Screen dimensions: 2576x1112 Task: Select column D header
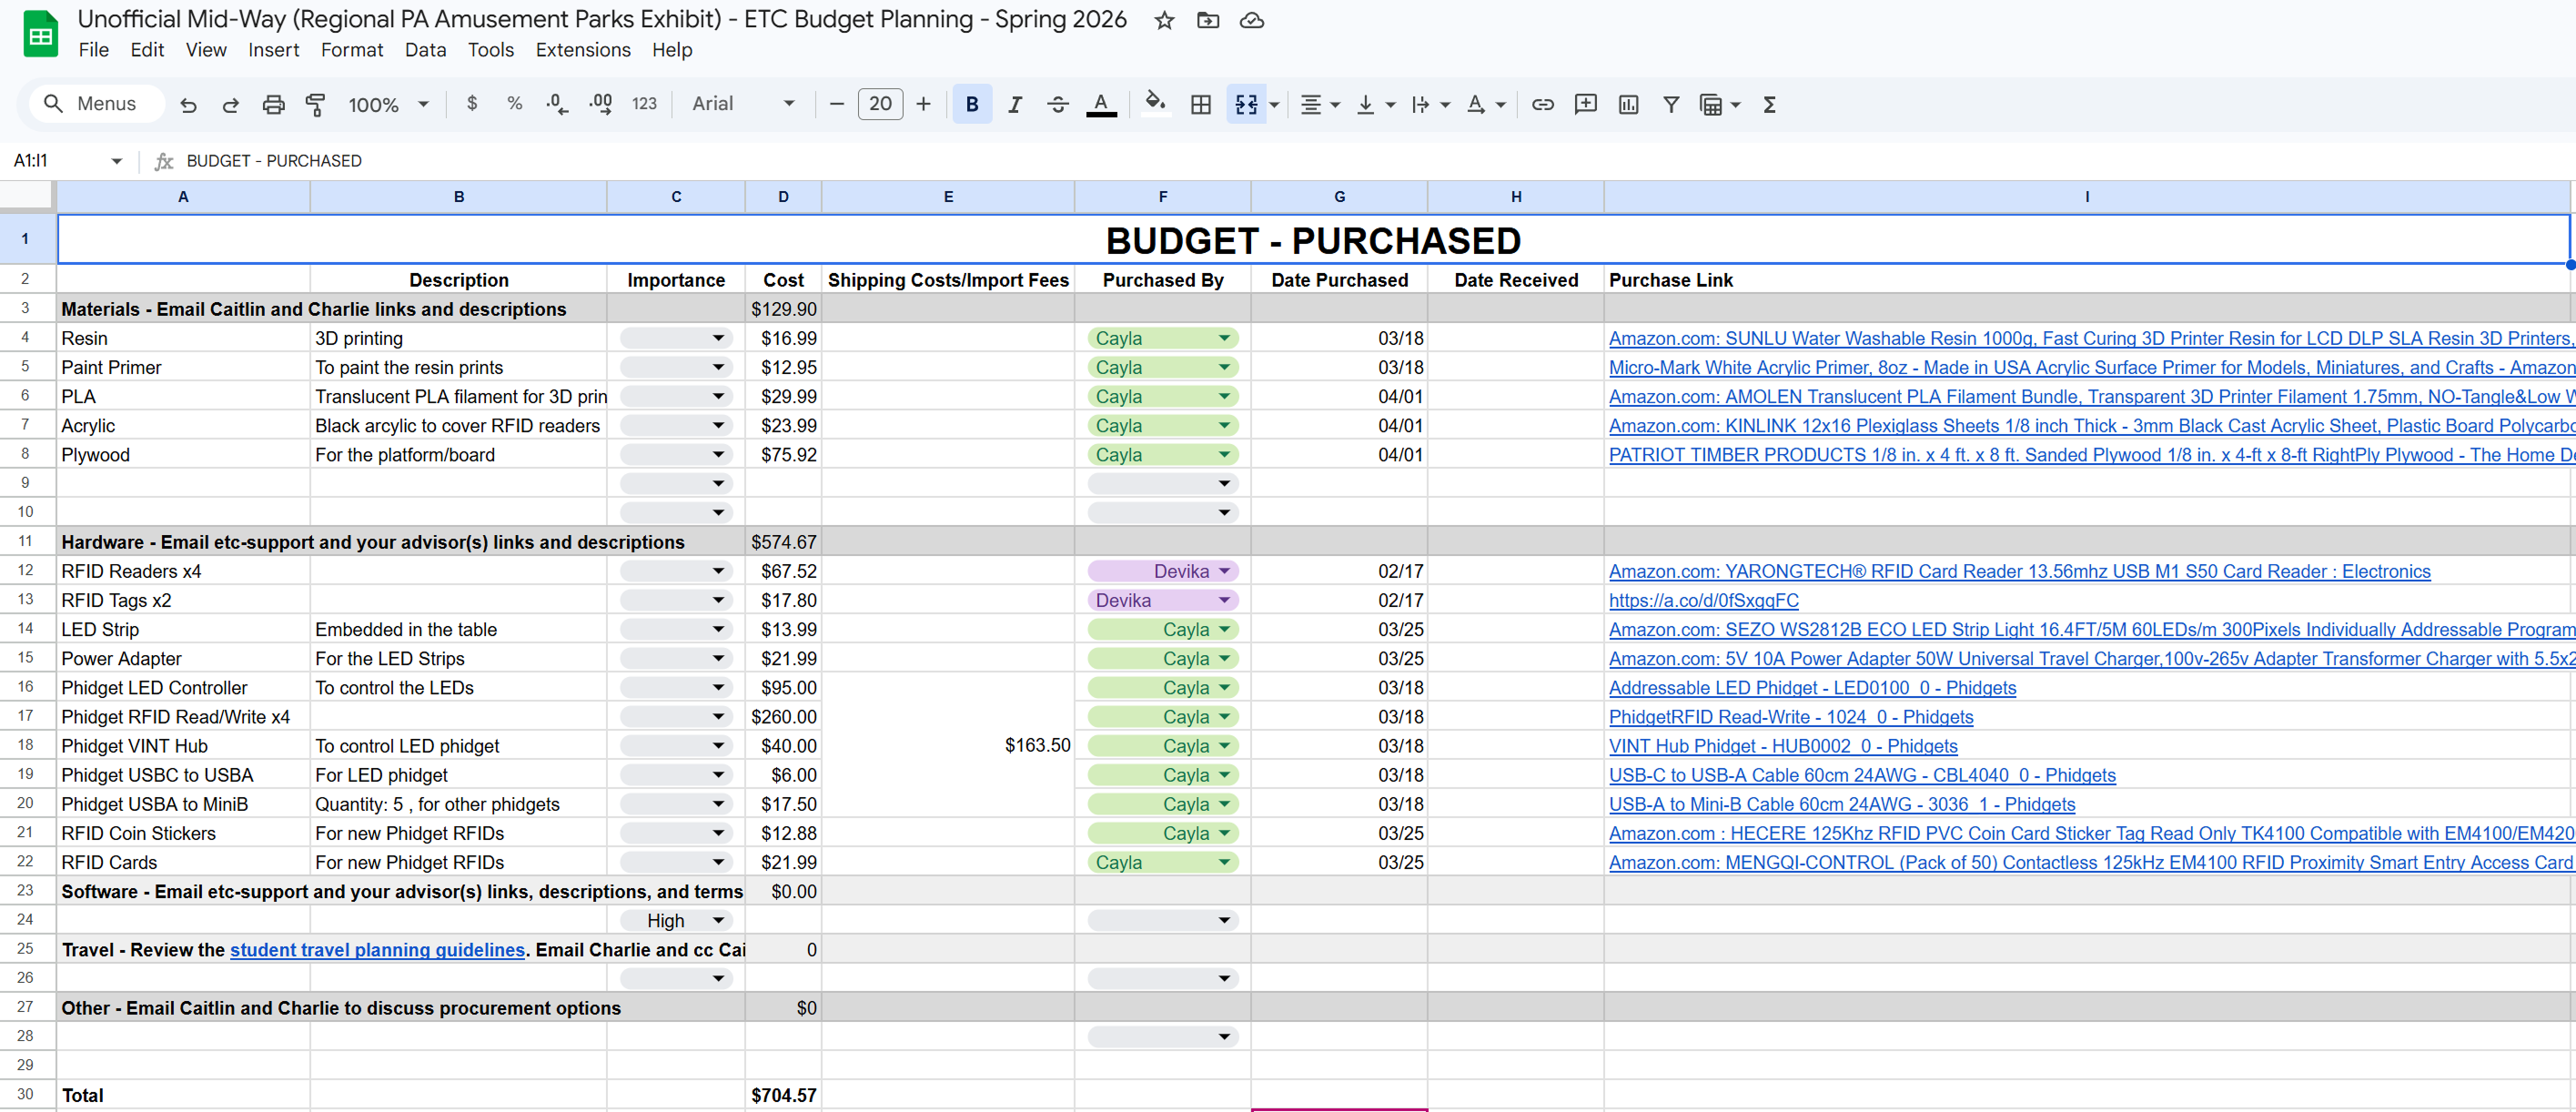(783, 197)
